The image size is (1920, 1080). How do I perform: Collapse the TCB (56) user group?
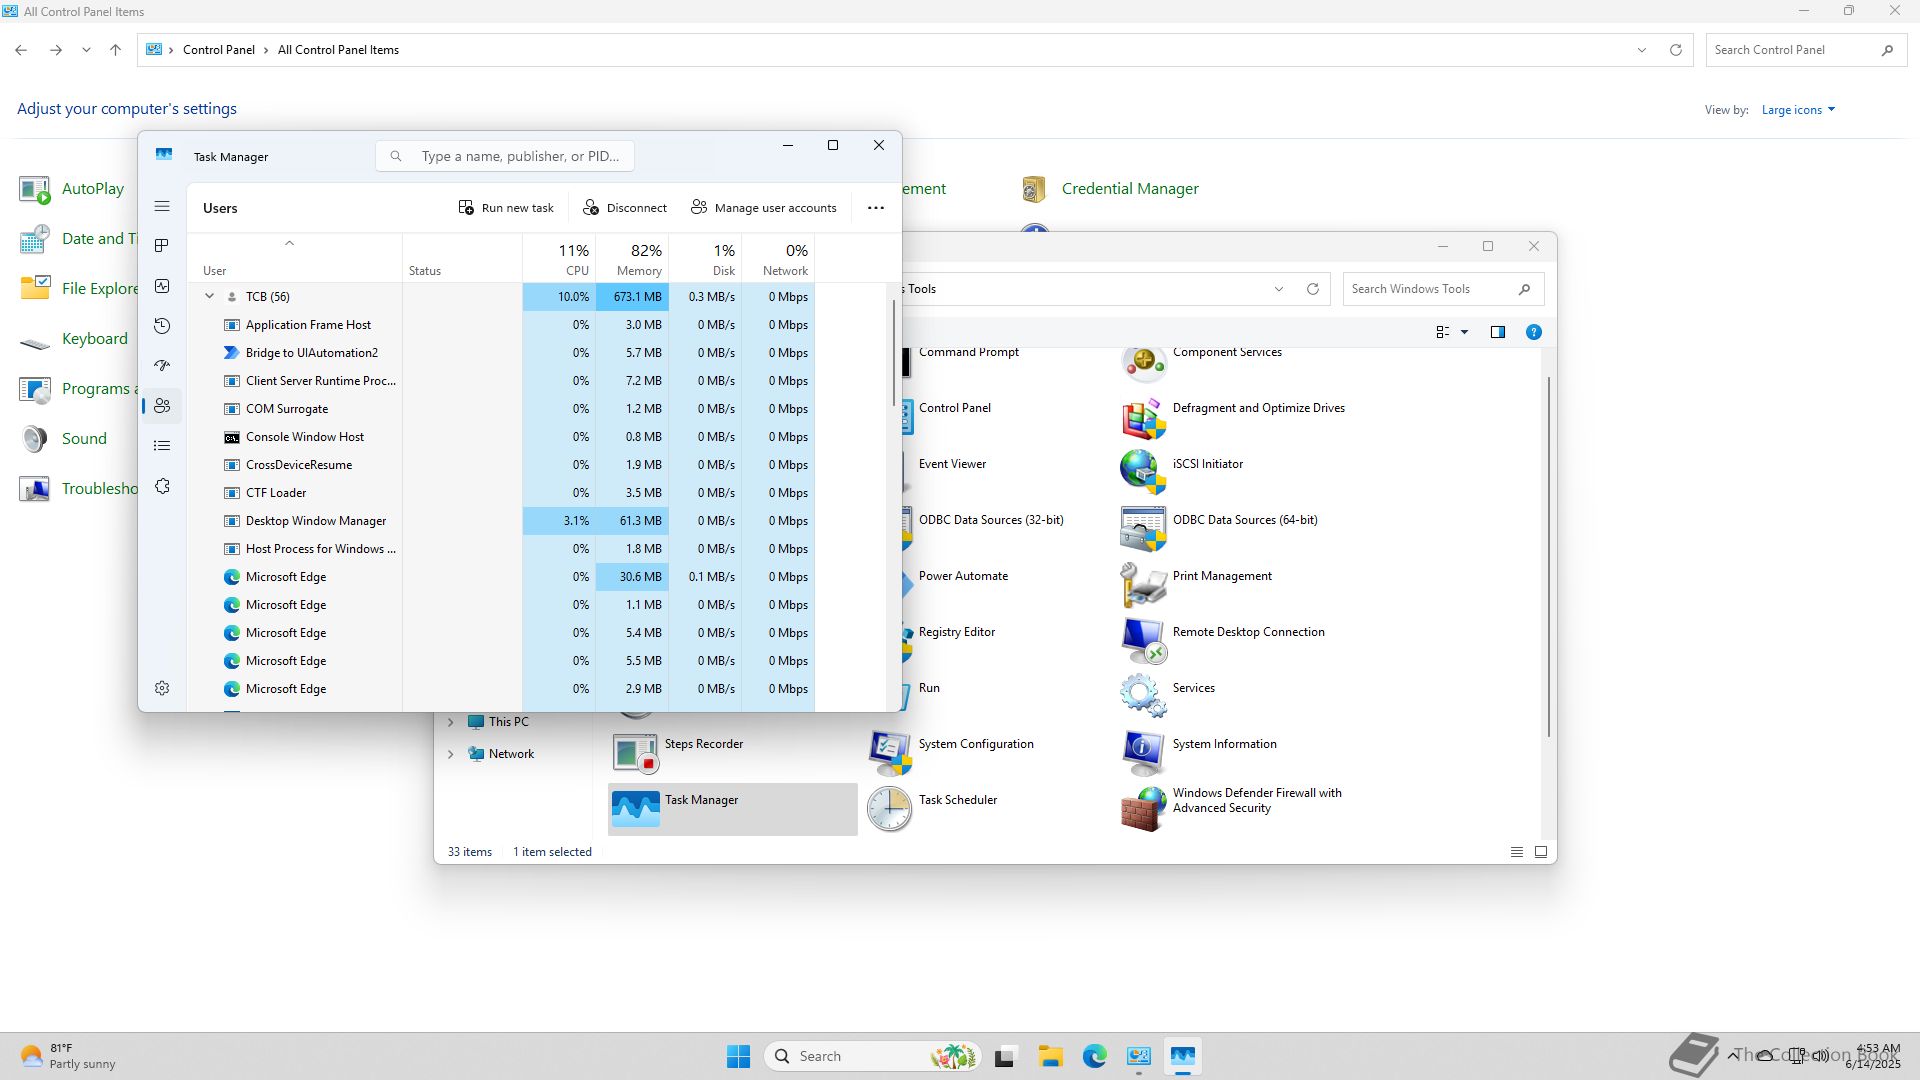pyautogui.click(x=209, y=297)
